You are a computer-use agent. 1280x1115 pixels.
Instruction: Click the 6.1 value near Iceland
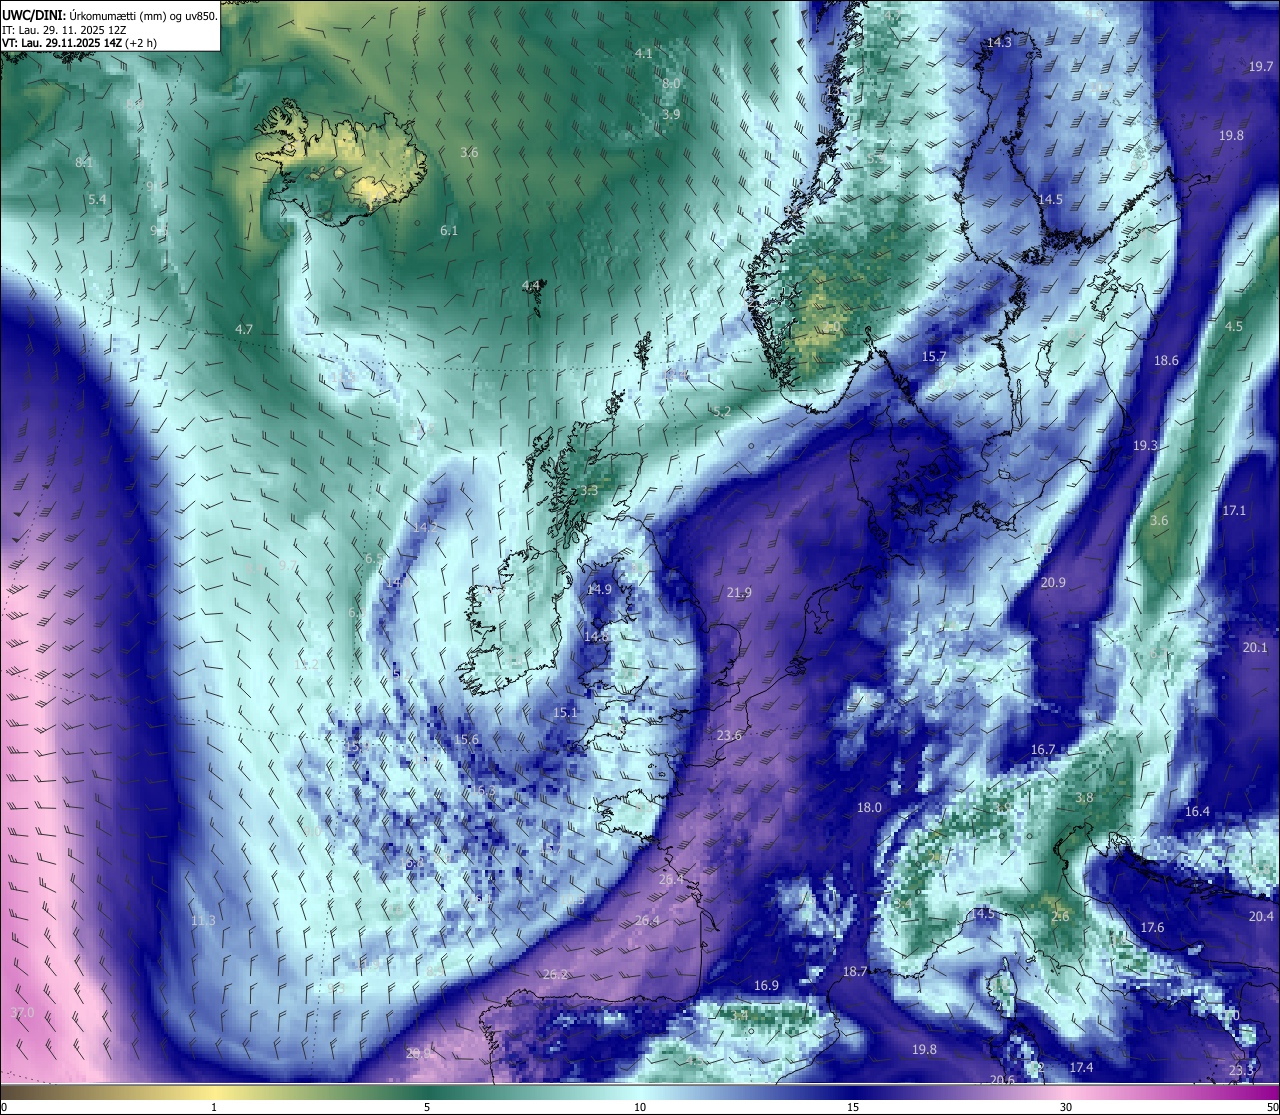(x=449, y=230)
